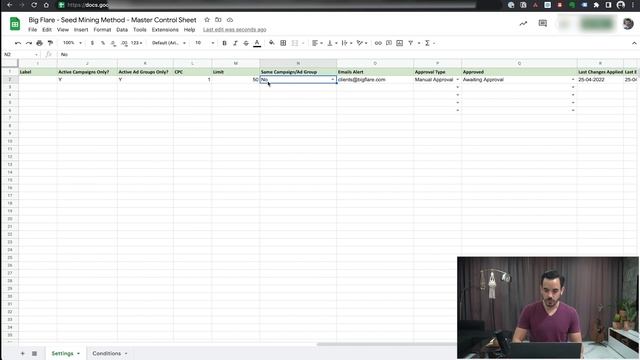The height and width of the screenshot is (360, 640).
Task: Click the Insert link icon
Action: click(x=378, y=43)
